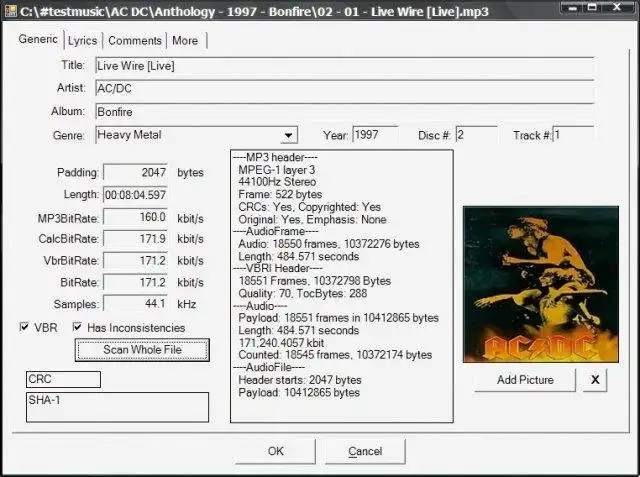640x477 pixels.
Task: Expand the Genre dropdown arrow
Action: click(289, 135)
